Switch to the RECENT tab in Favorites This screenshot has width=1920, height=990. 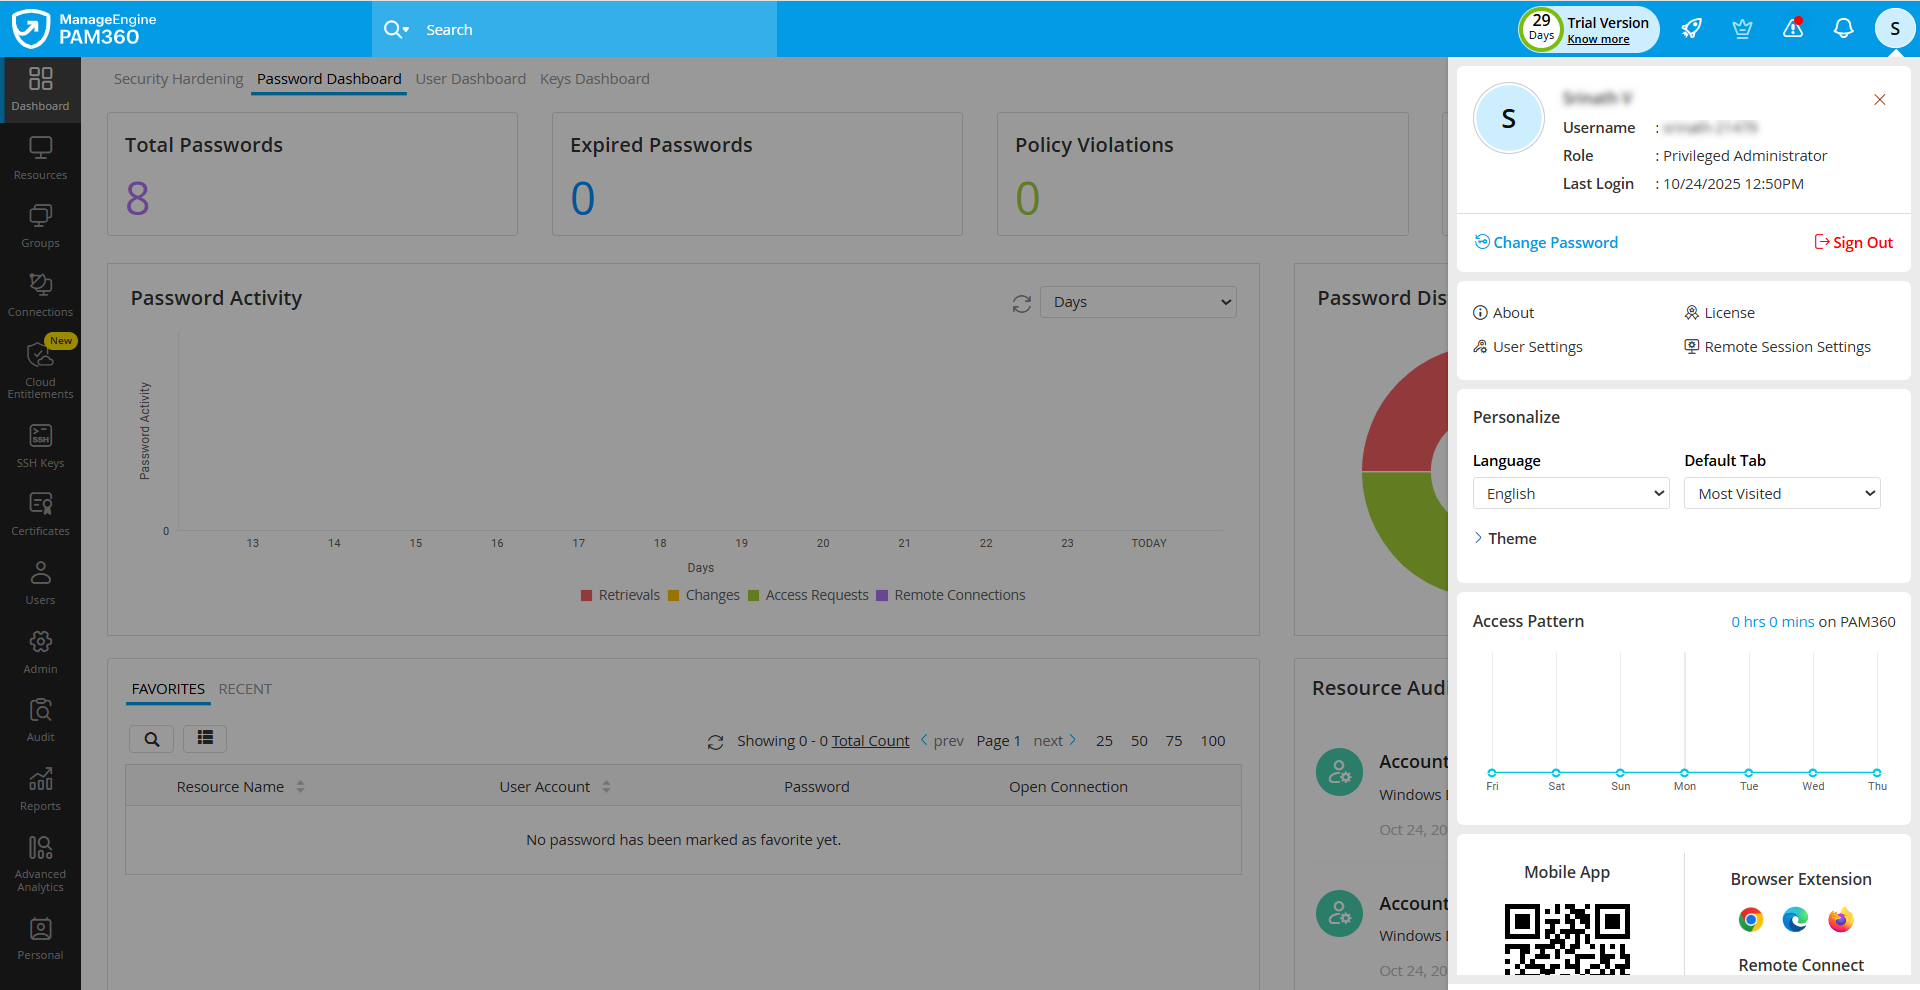coord(245,688)
